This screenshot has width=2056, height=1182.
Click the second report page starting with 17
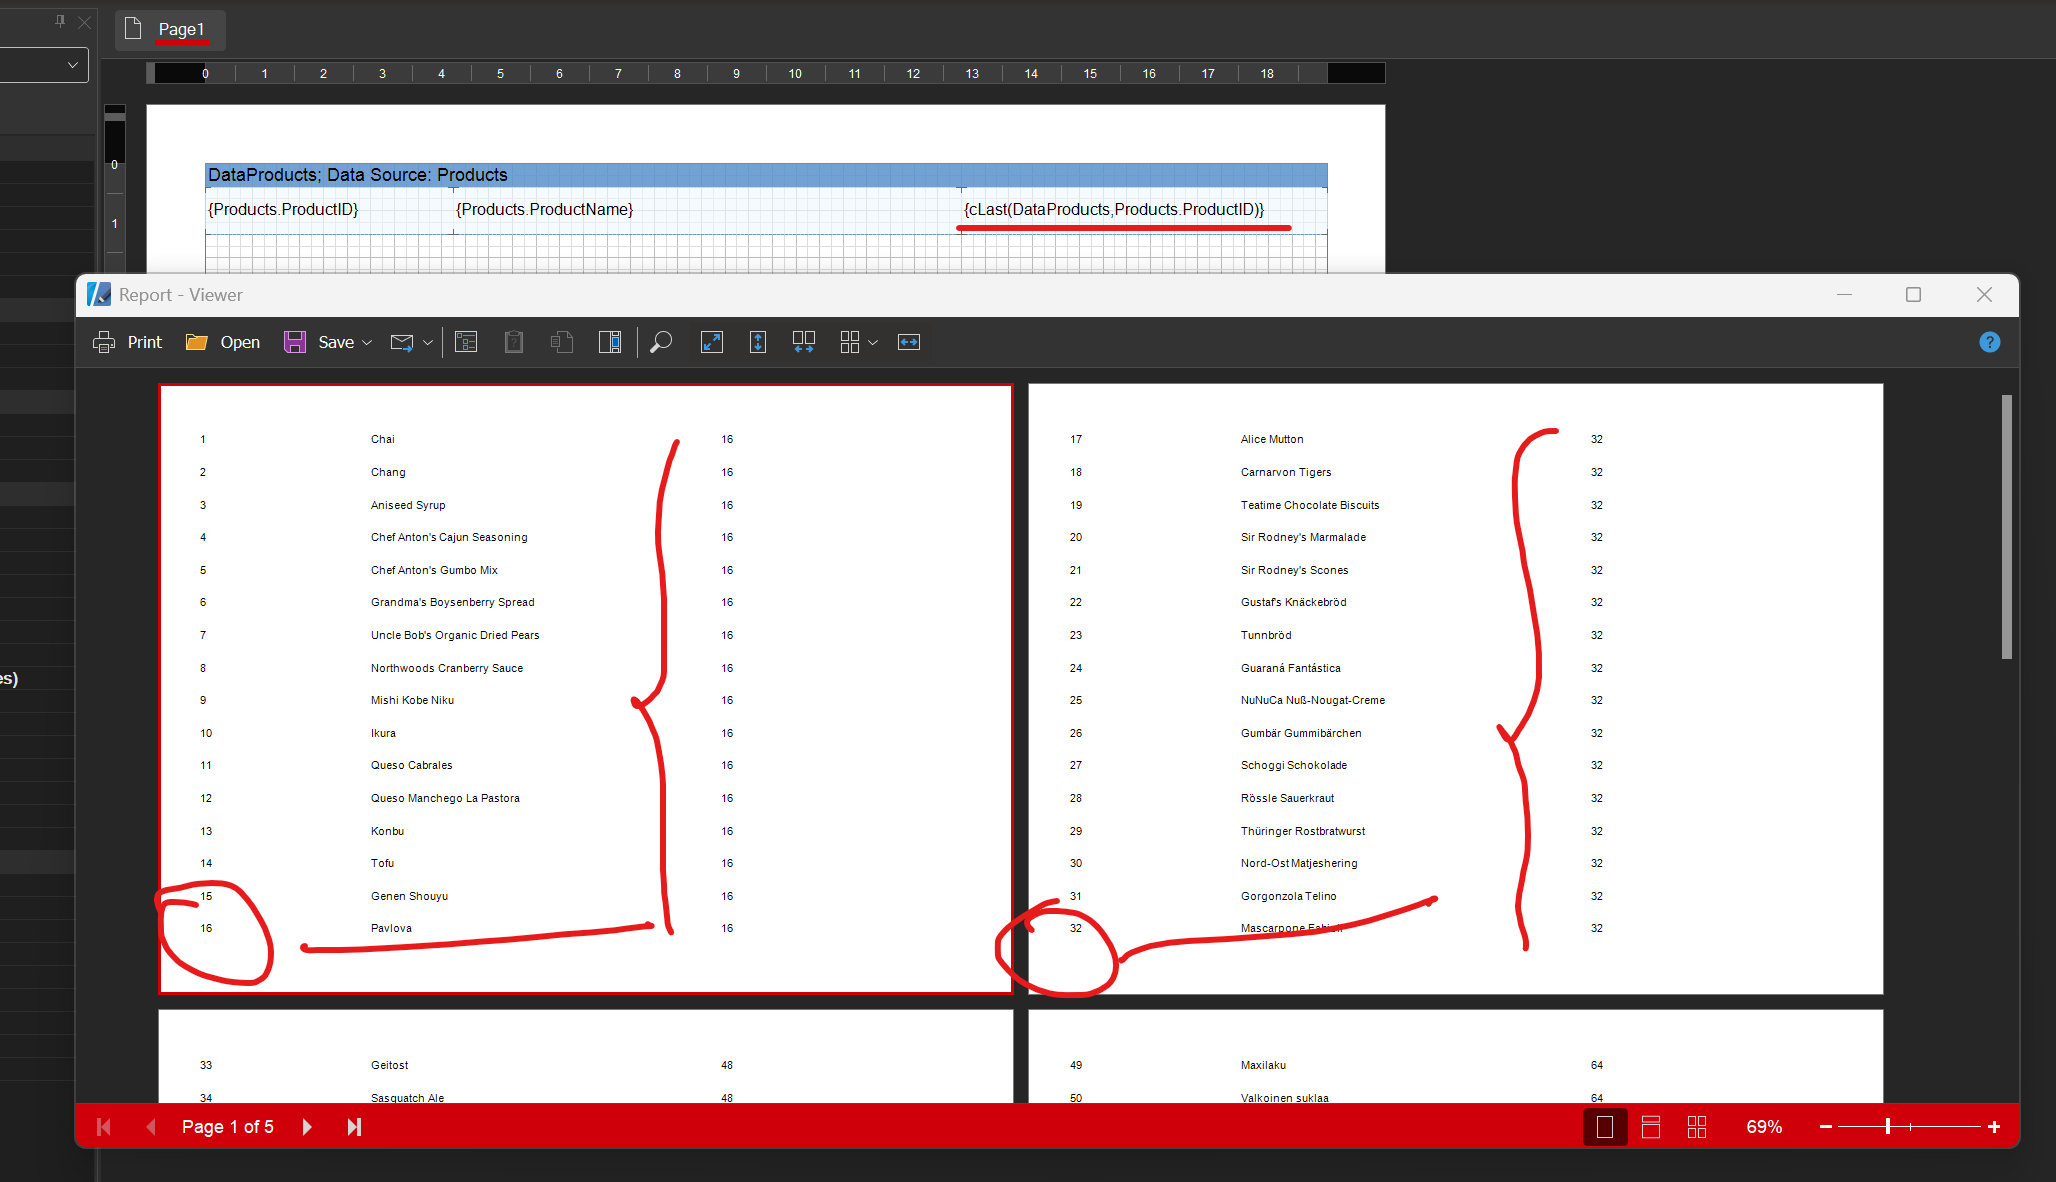click(x=1456, y=689)
